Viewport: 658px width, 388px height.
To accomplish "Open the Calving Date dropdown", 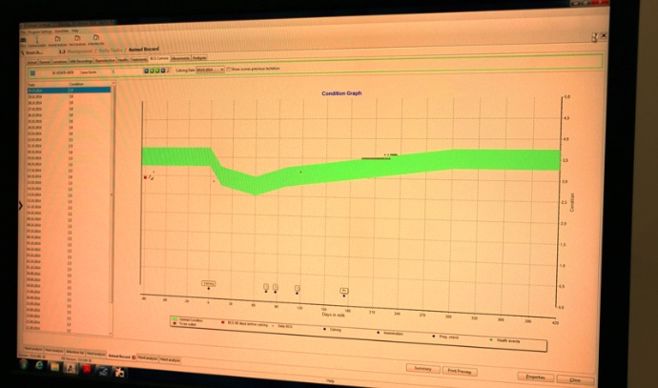I will (x=210, y=70).
